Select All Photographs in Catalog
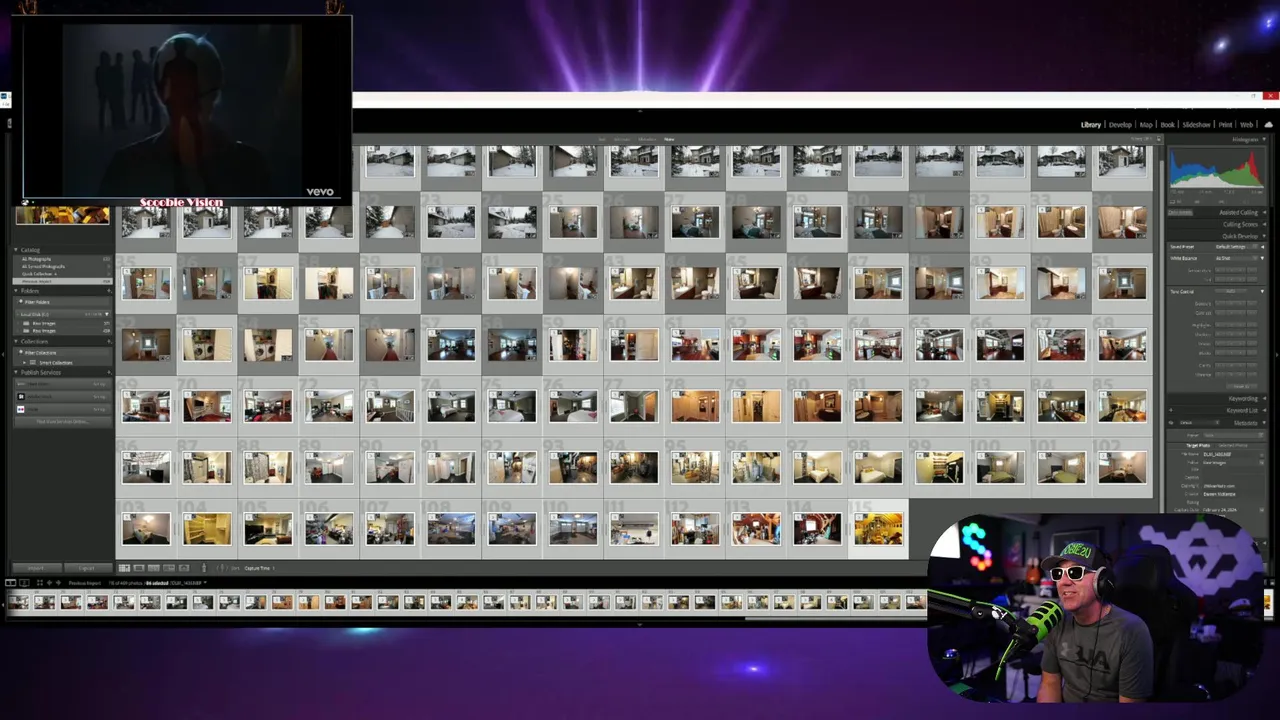Viewport: 1280px width, 720px height. [37, 259]
